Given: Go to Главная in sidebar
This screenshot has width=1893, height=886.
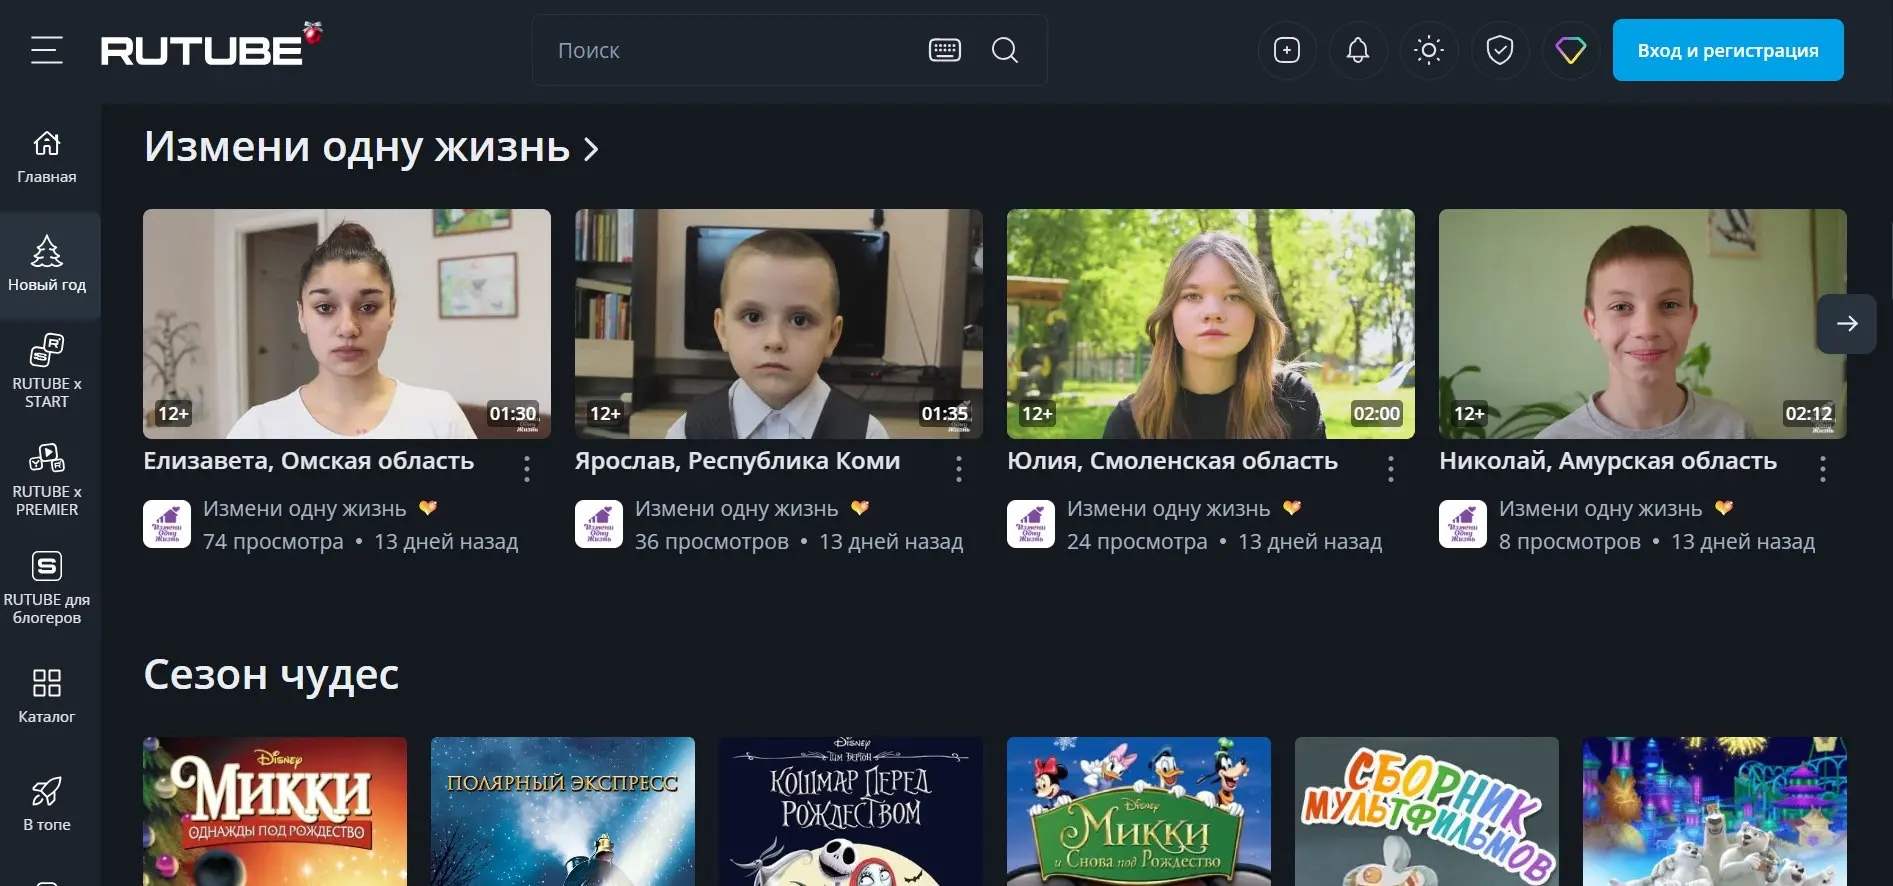Looking at the screenshot, I should click(47, 158).
